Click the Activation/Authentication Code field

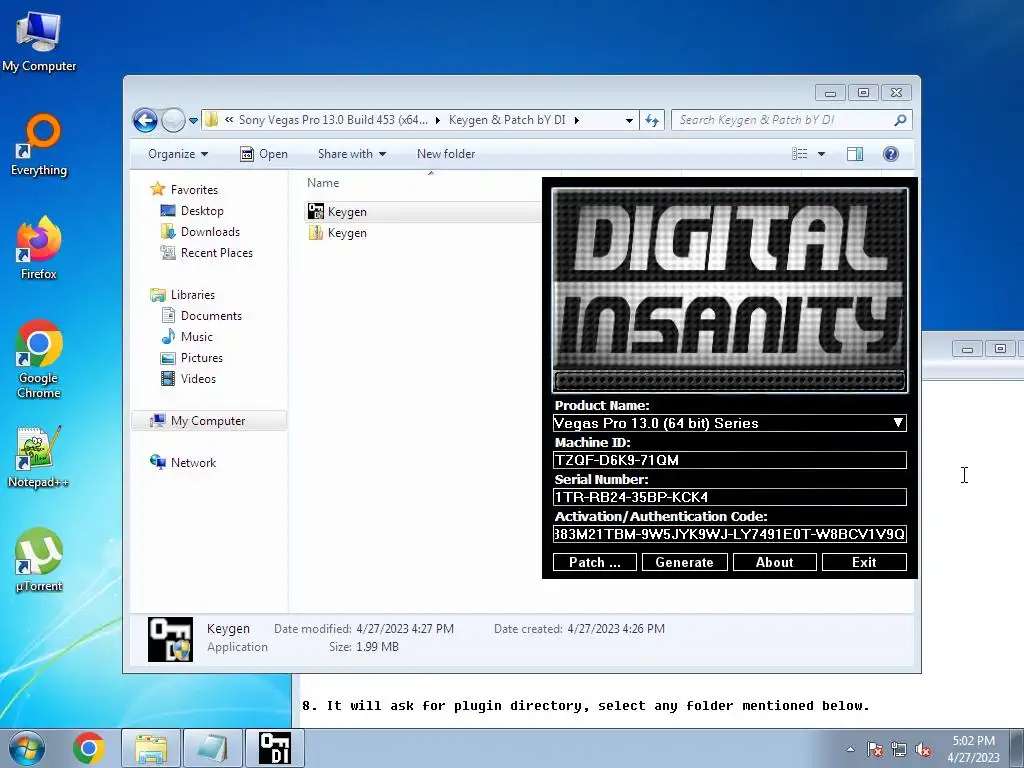click(729, 534)
